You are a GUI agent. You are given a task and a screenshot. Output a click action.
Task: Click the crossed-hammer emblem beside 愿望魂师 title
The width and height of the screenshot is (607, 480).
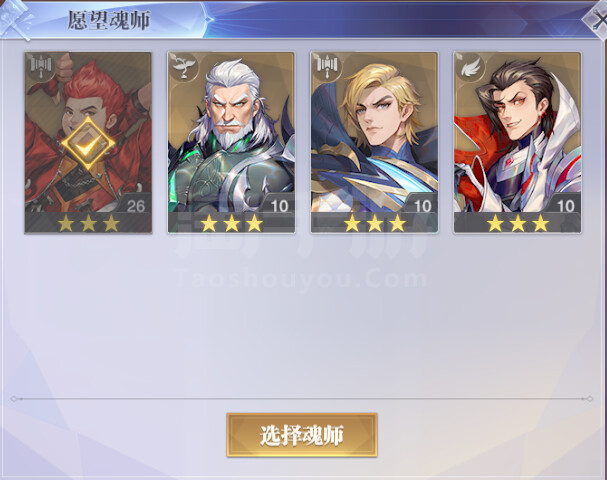[15, 19]
